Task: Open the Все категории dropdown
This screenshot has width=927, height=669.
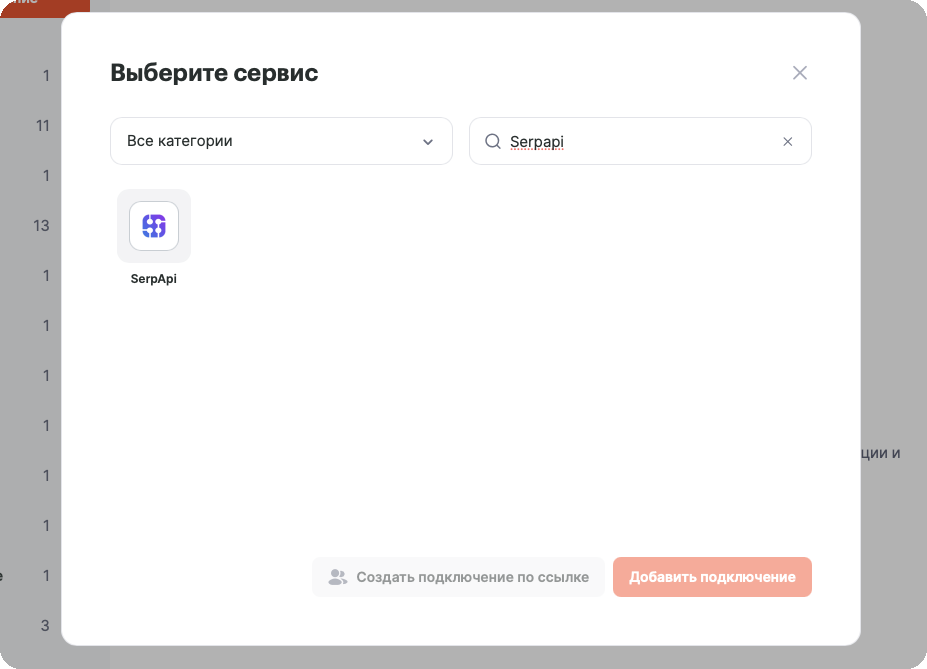Action: pos(281,141)
